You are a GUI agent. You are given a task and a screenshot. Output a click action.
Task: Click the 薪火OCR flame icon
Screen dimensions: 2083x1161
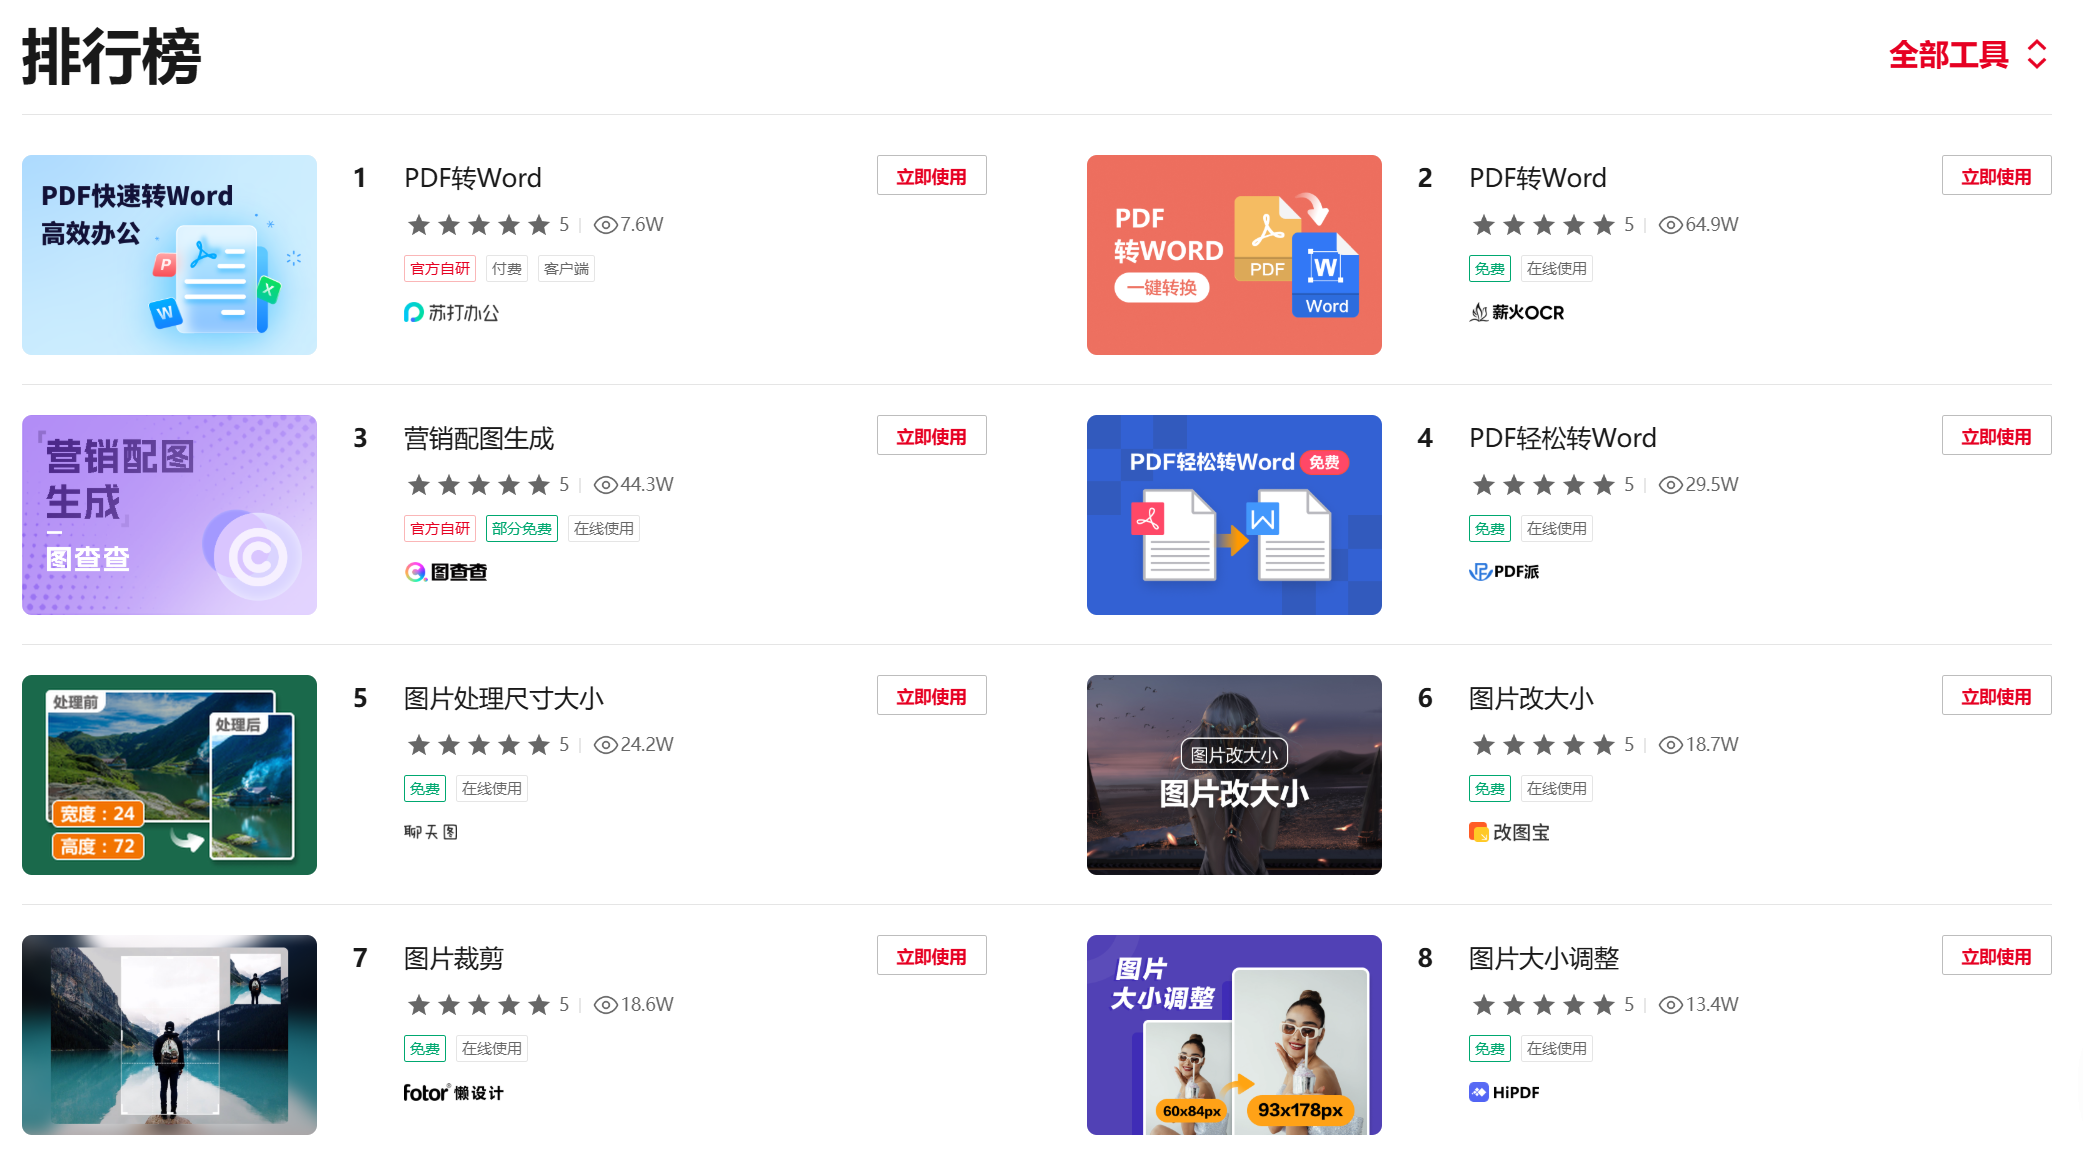coord(1478,313)
